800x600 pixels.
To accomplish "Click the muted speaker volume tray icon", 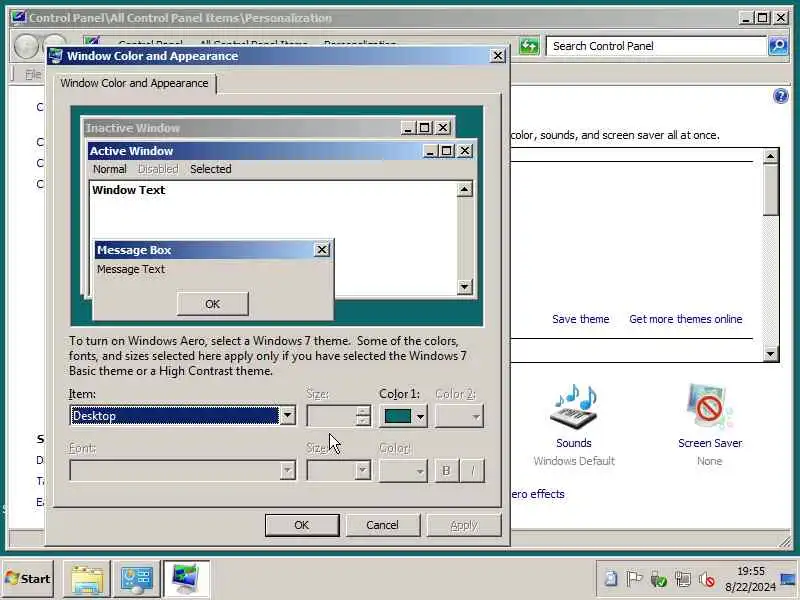I will (x=707, y=579).
